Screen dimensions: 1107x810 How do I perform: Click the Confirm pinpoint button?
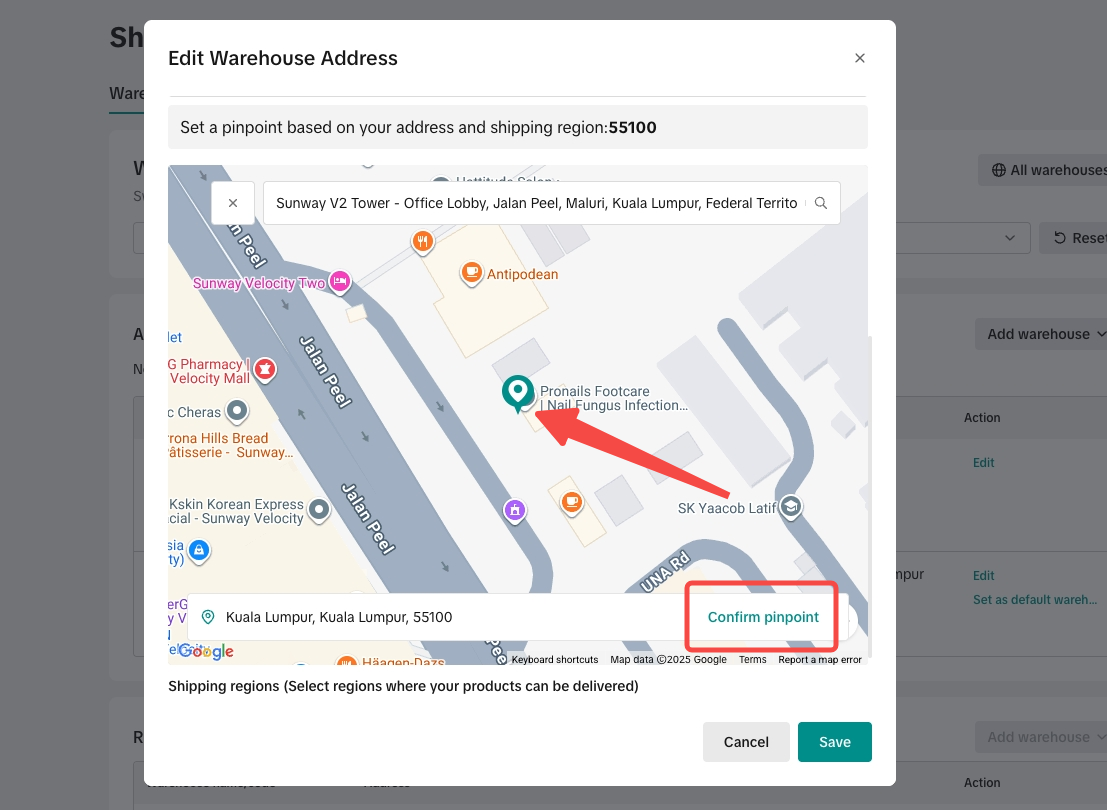pos(763,617)
